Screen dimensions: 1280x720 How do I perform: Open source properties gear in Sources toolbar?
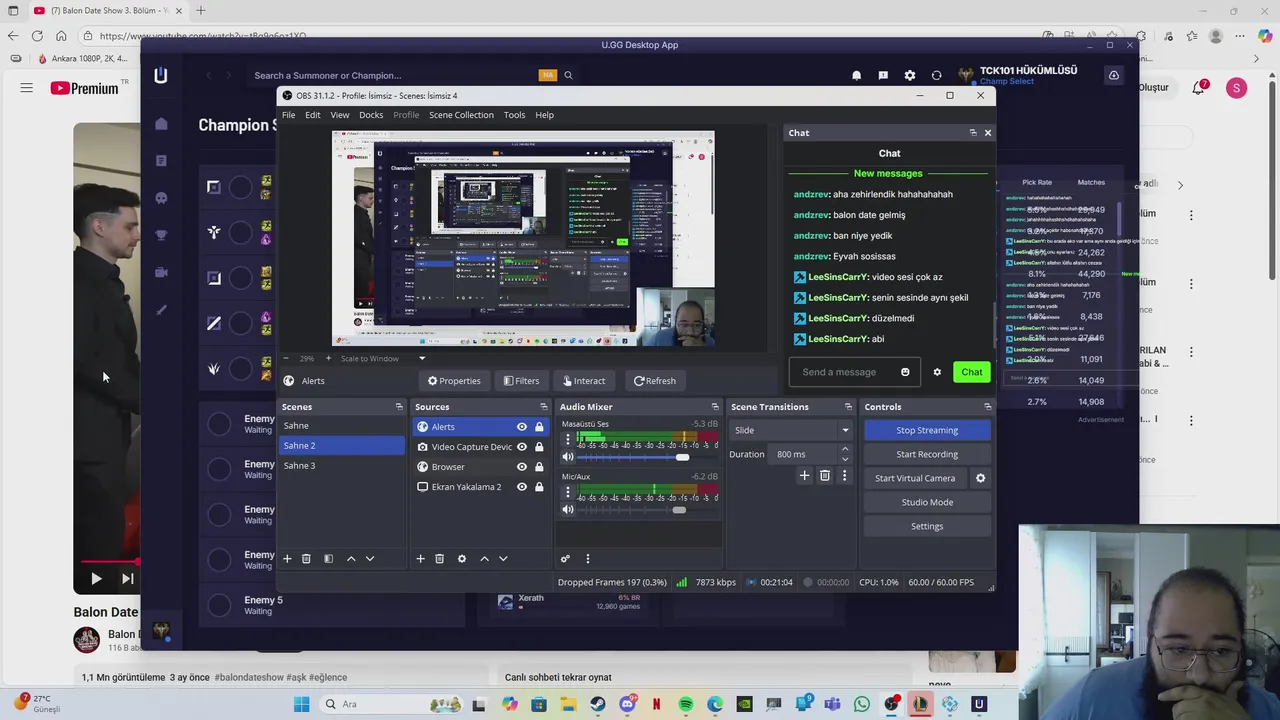click(x=462, y=559)
